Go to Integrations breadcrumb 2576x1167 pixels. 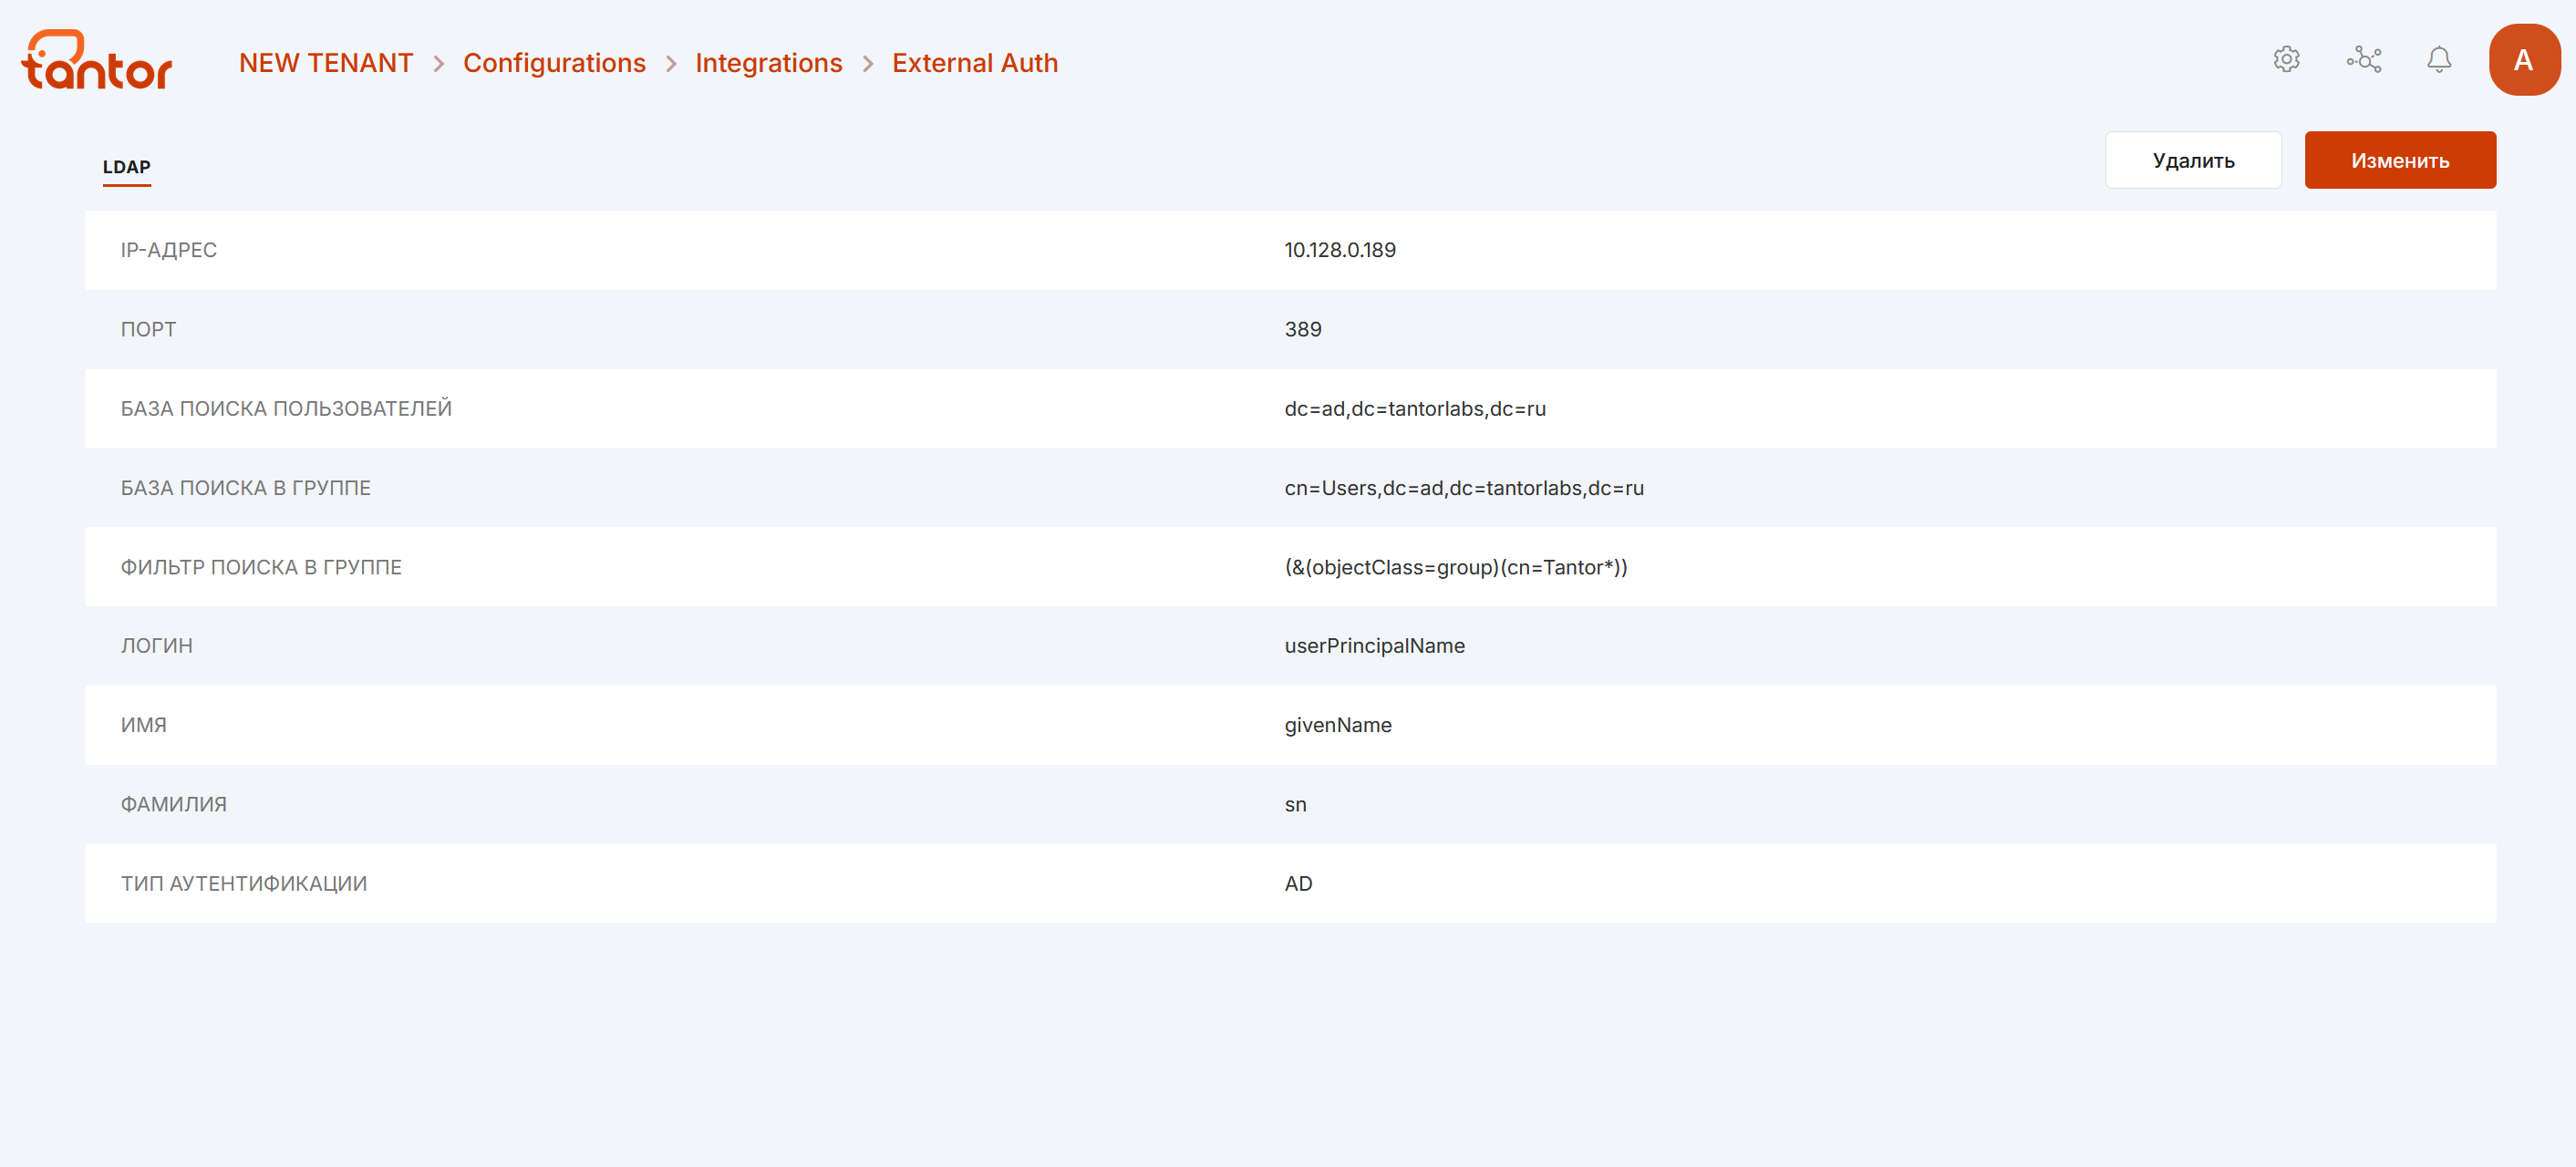pyautogui.click(x=769, y=63)
